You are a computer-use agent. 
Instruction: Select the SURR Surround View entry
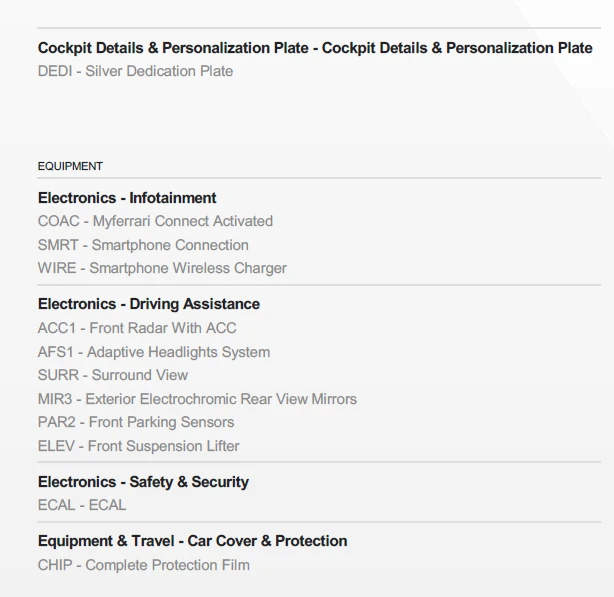[x=113, y=375]
